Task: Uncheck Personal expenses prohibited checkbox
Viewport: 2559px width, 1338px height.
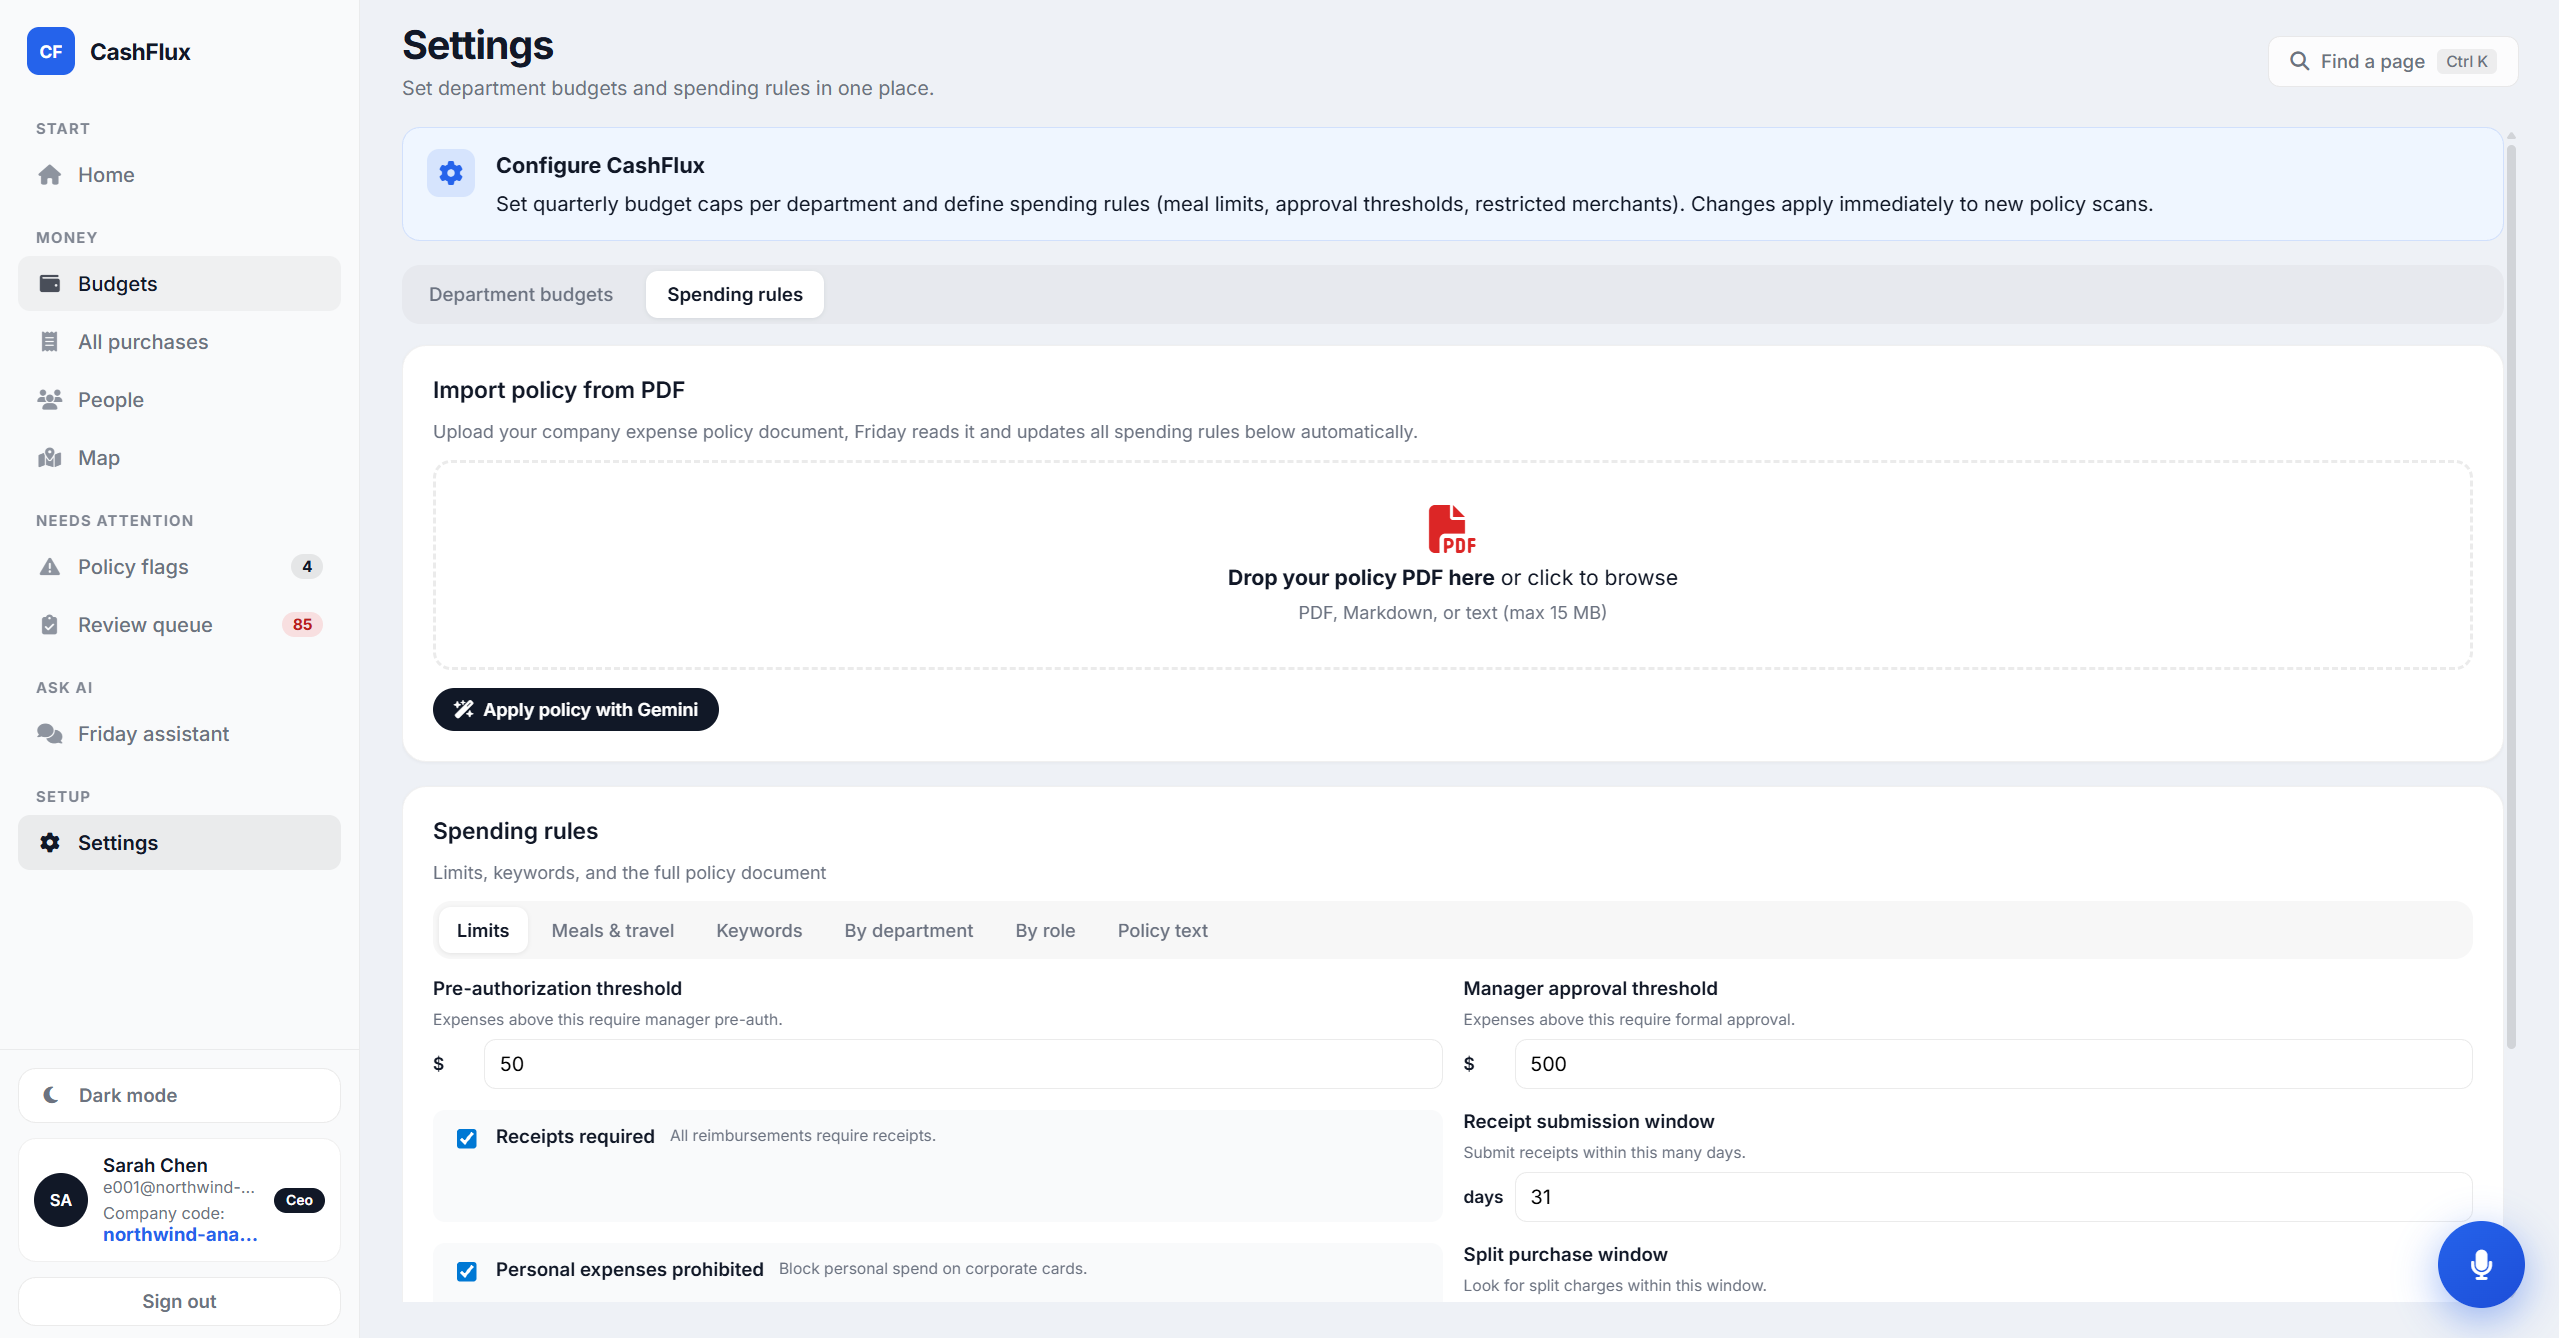Action: [x=467, y=1271]
